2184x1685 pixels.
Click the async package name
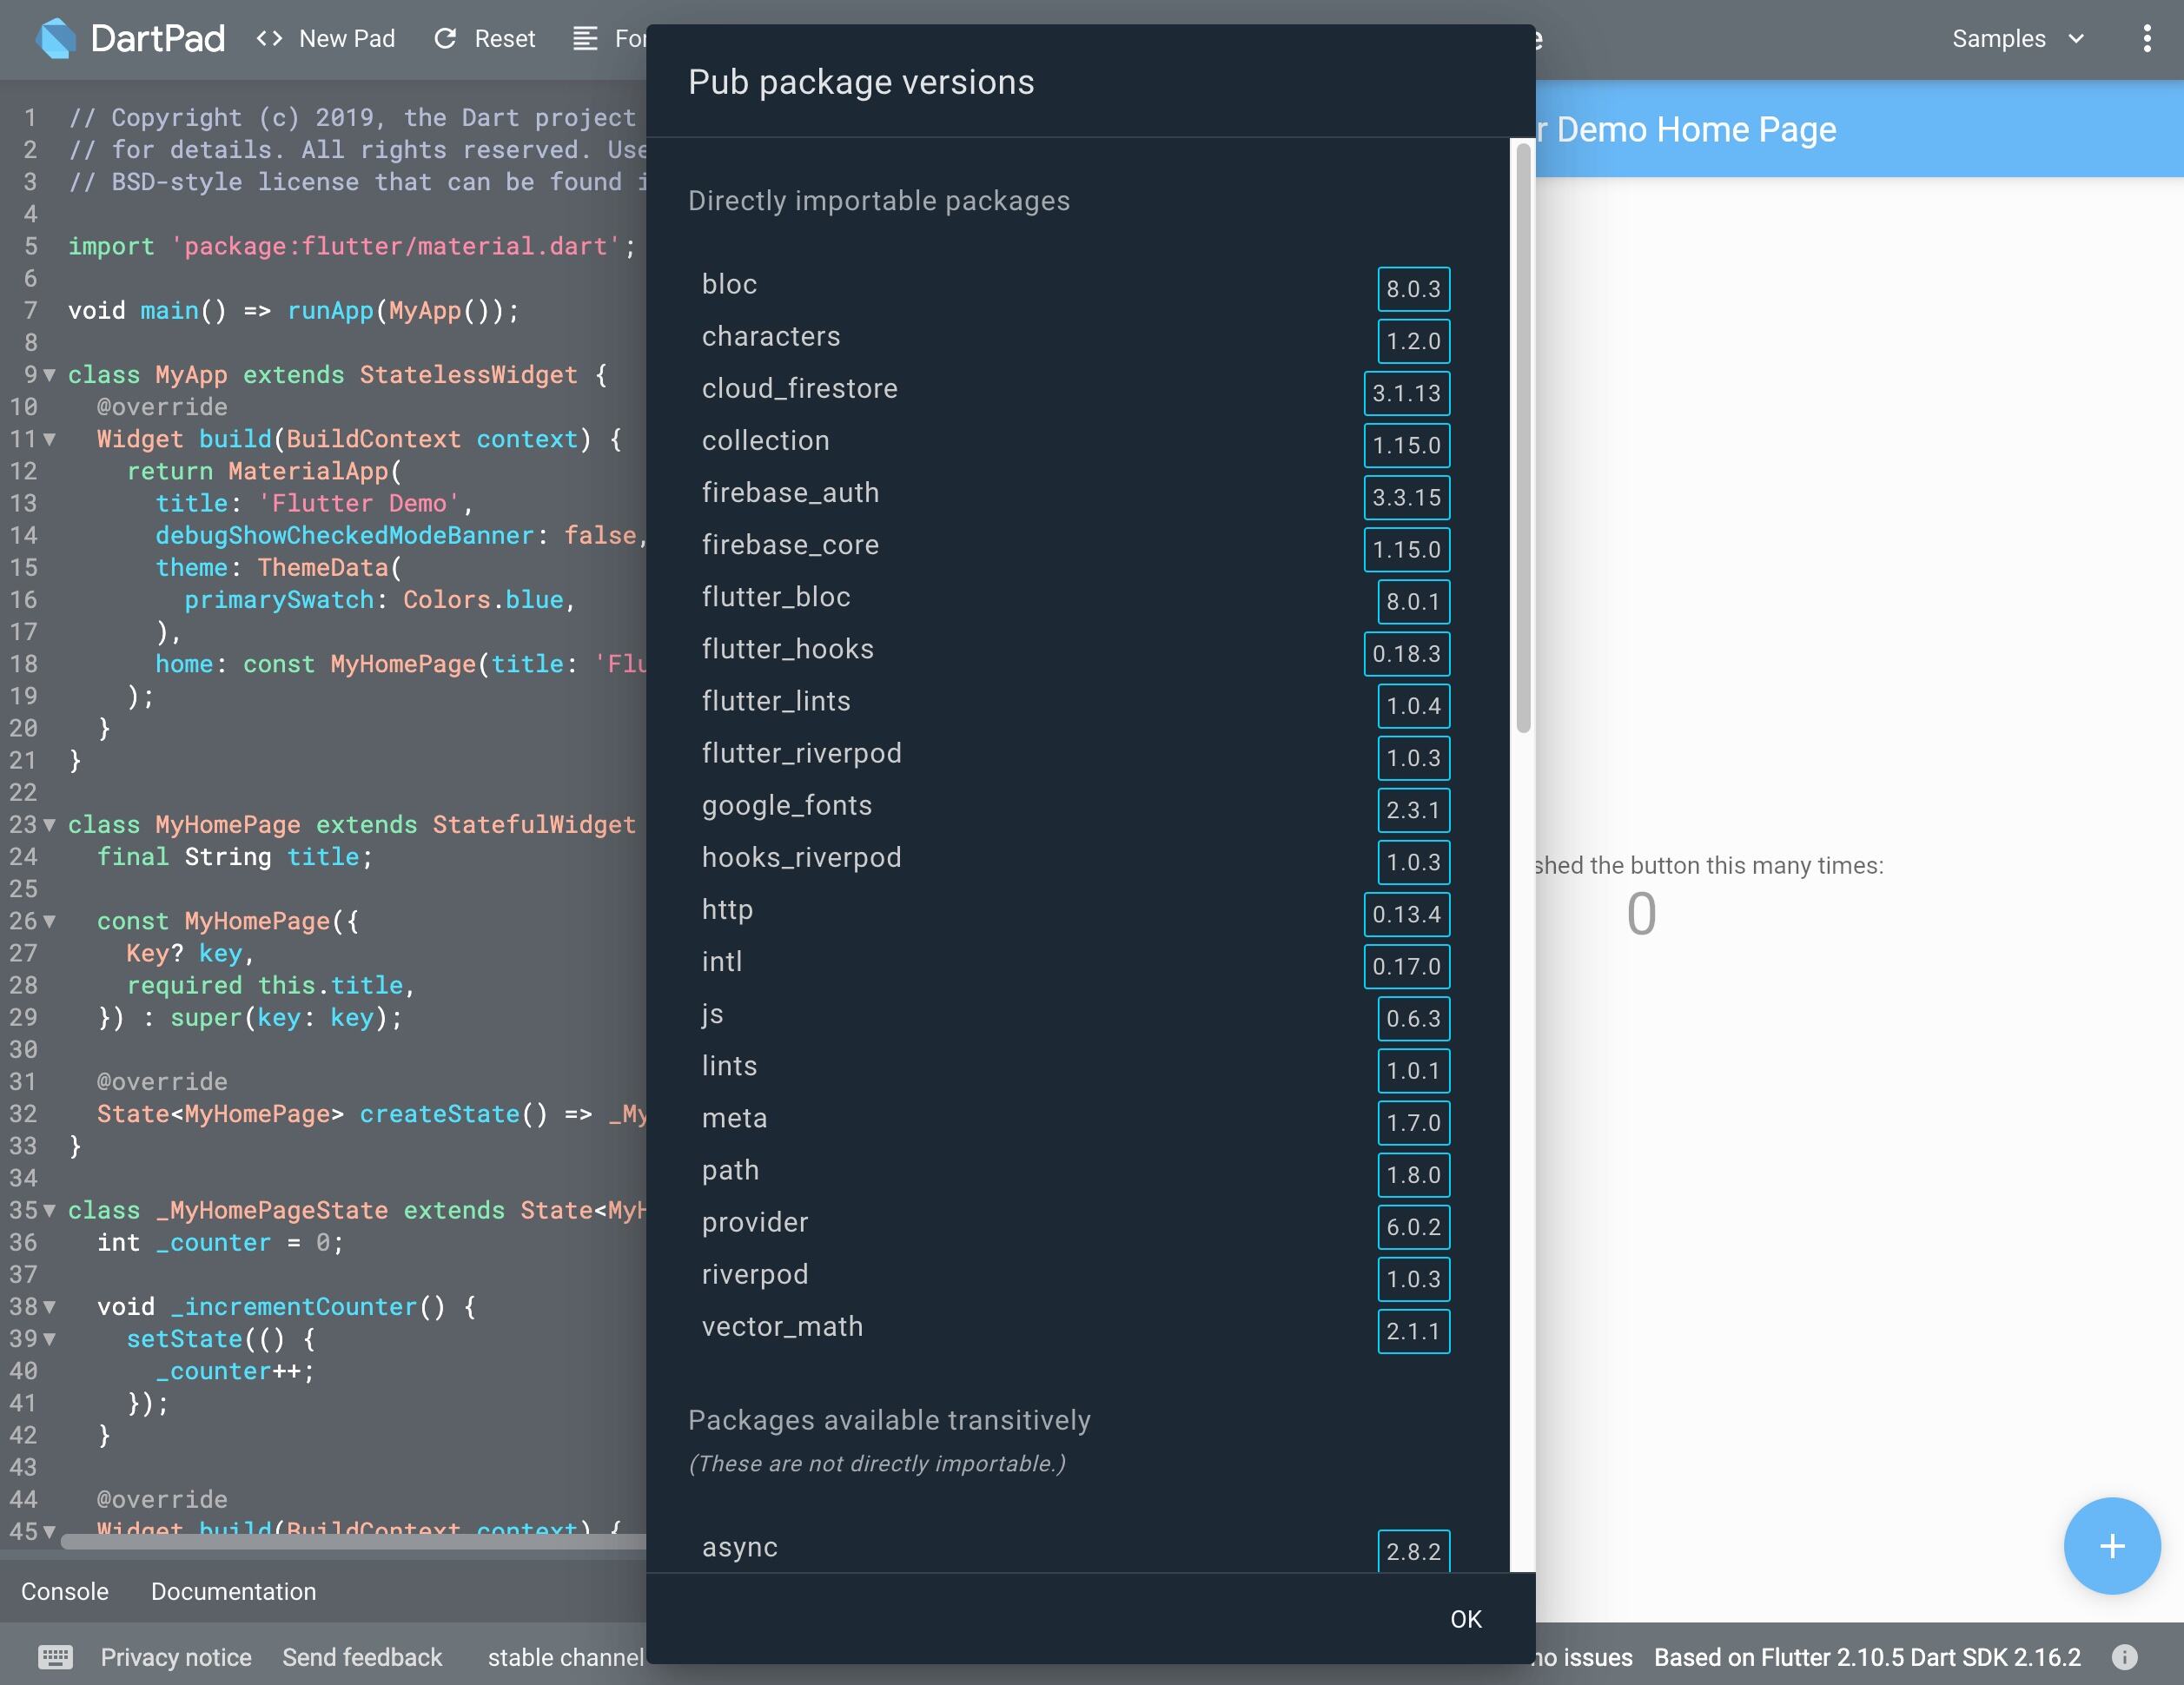click(x=739, y=1547)
